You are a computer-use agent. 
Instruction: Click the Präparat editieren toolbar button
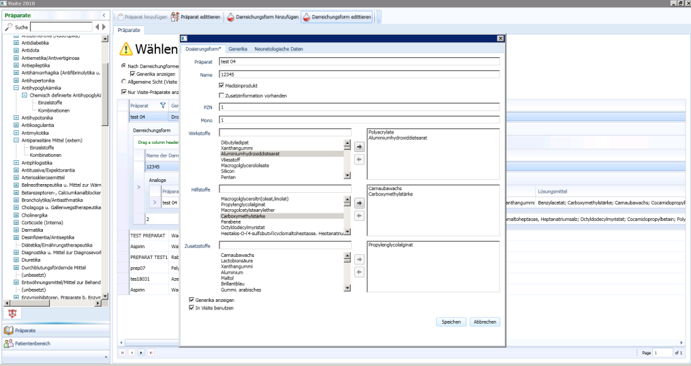196,17
